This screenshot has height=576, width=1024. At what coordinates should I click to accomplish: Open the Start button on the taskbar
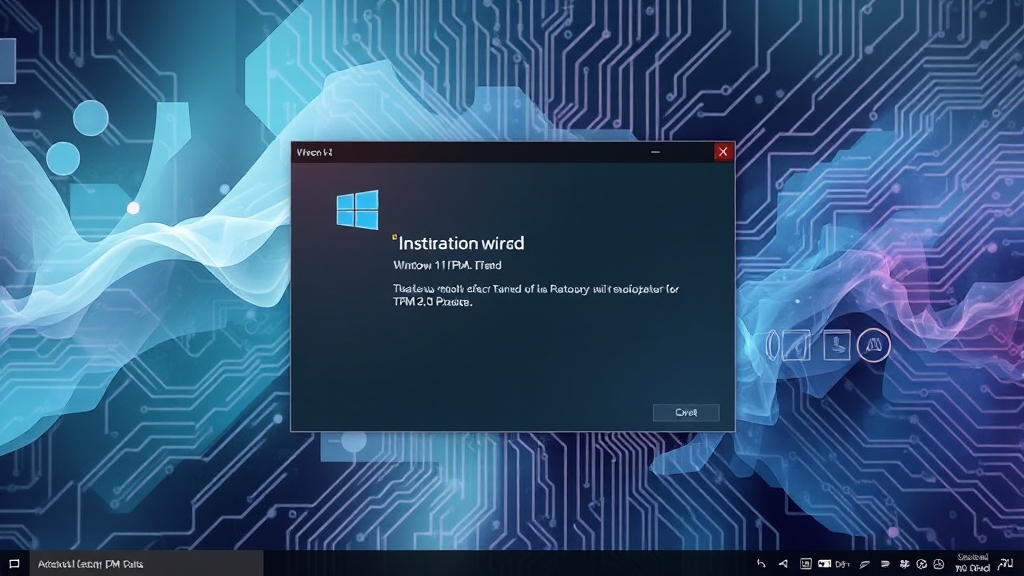(x=14, y=564)
